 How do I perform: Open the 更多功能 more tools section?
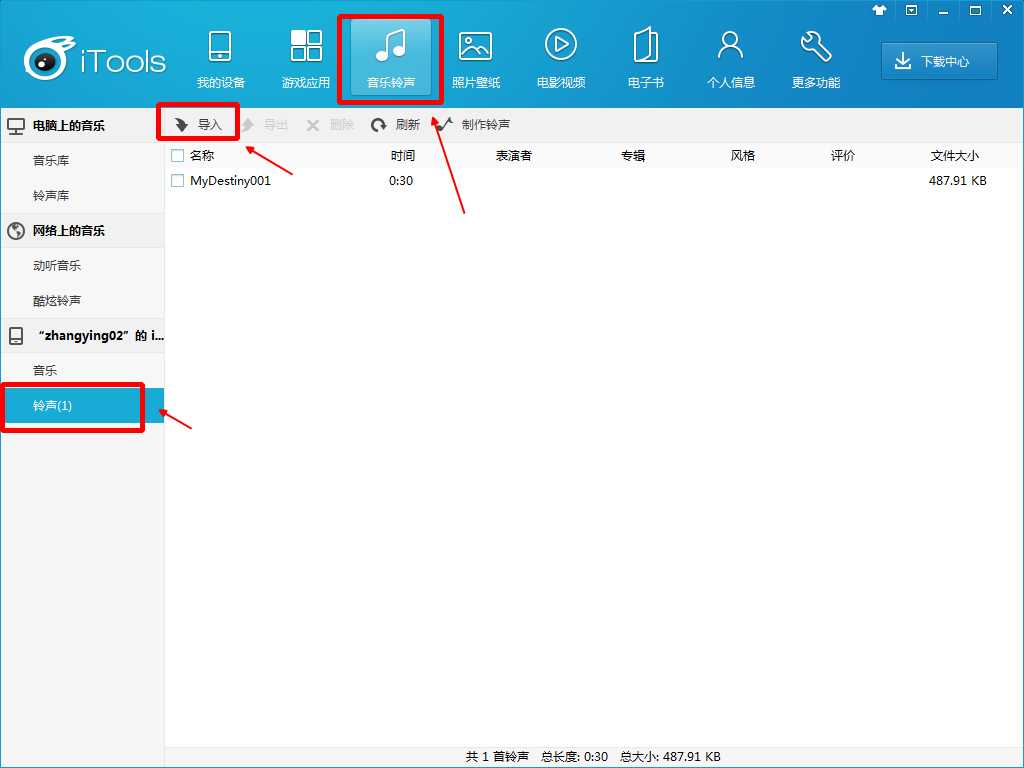[x=815, y=60]
